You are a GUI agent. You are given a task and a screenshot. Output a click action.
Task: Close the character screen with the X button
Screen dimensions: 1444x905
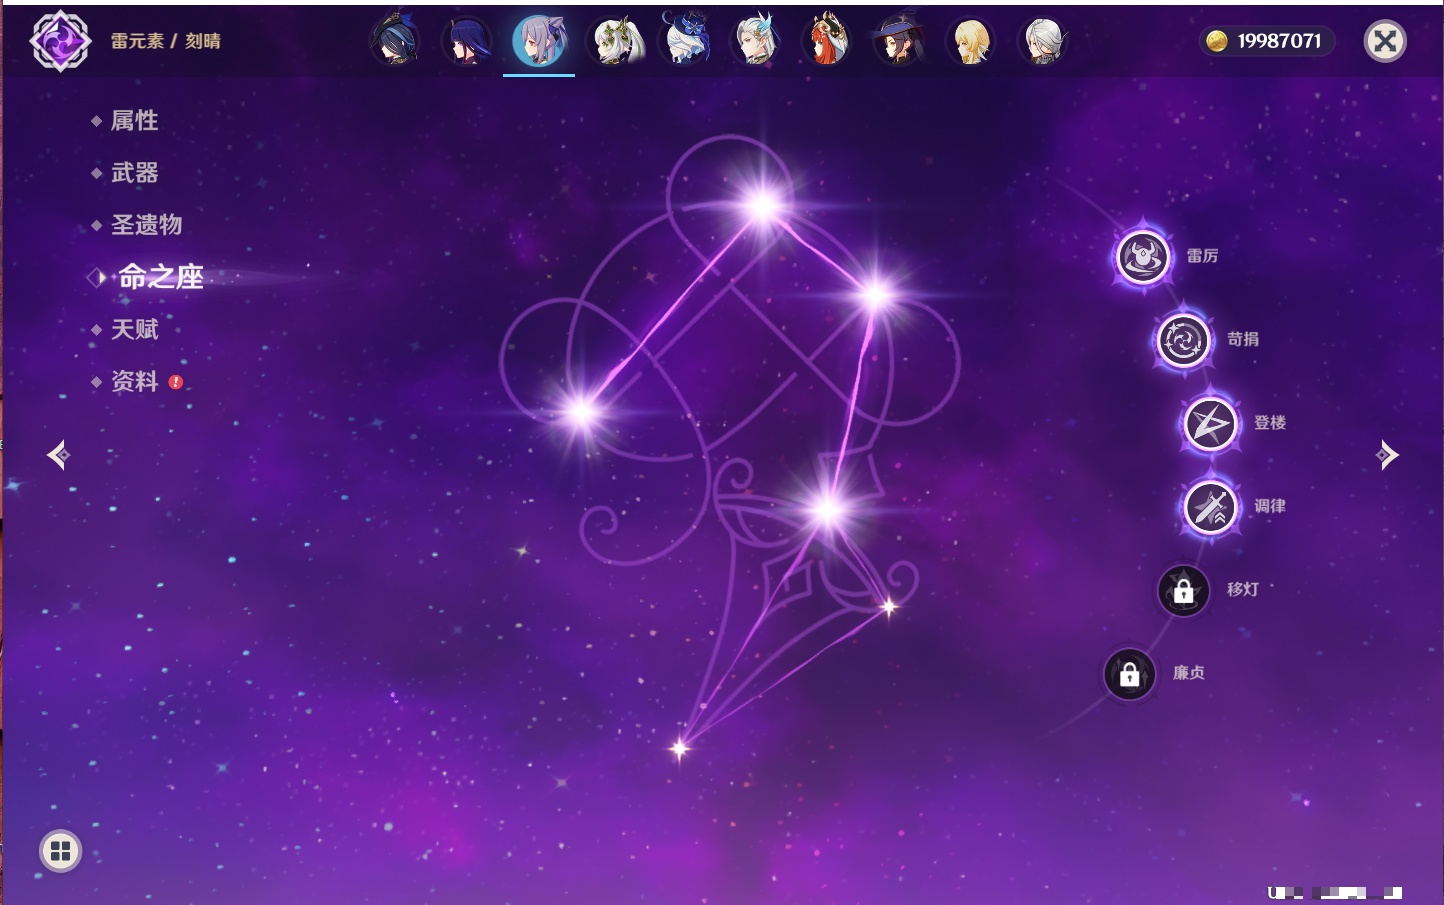pyautogui.click(x=1385, y=41)
